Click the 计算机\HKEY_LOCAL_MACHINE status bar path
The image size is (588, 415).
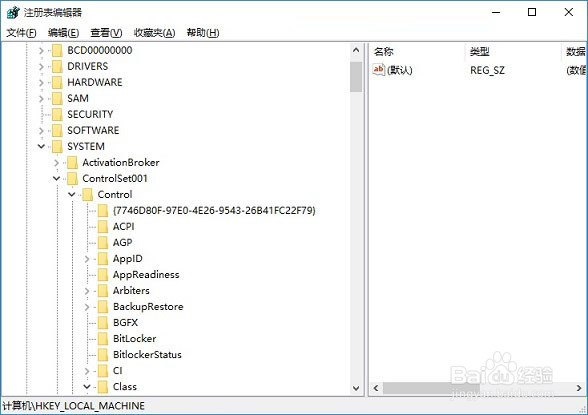pyautogui.click(x=74, y=406)
